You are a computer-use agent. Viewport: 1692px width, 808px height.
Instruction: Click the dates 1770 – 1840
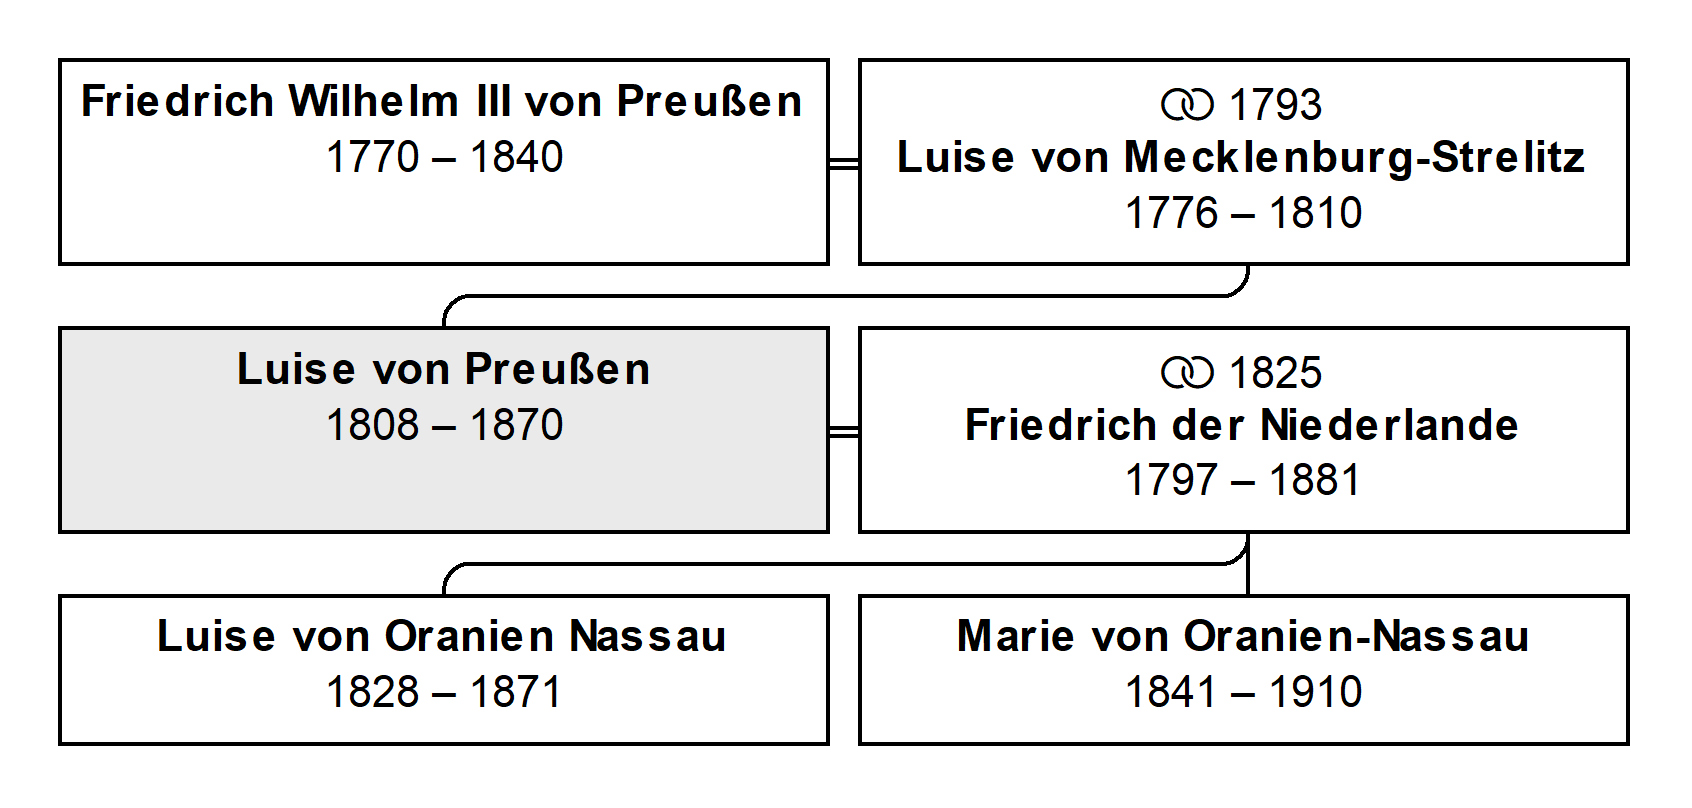[x=445, y=157]
